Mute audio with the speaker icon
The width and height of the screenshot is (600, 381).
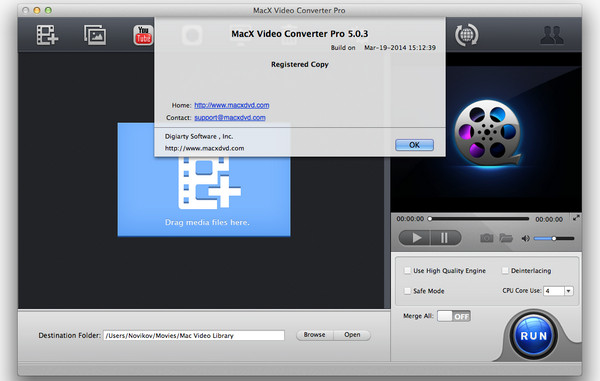point(525,238)
